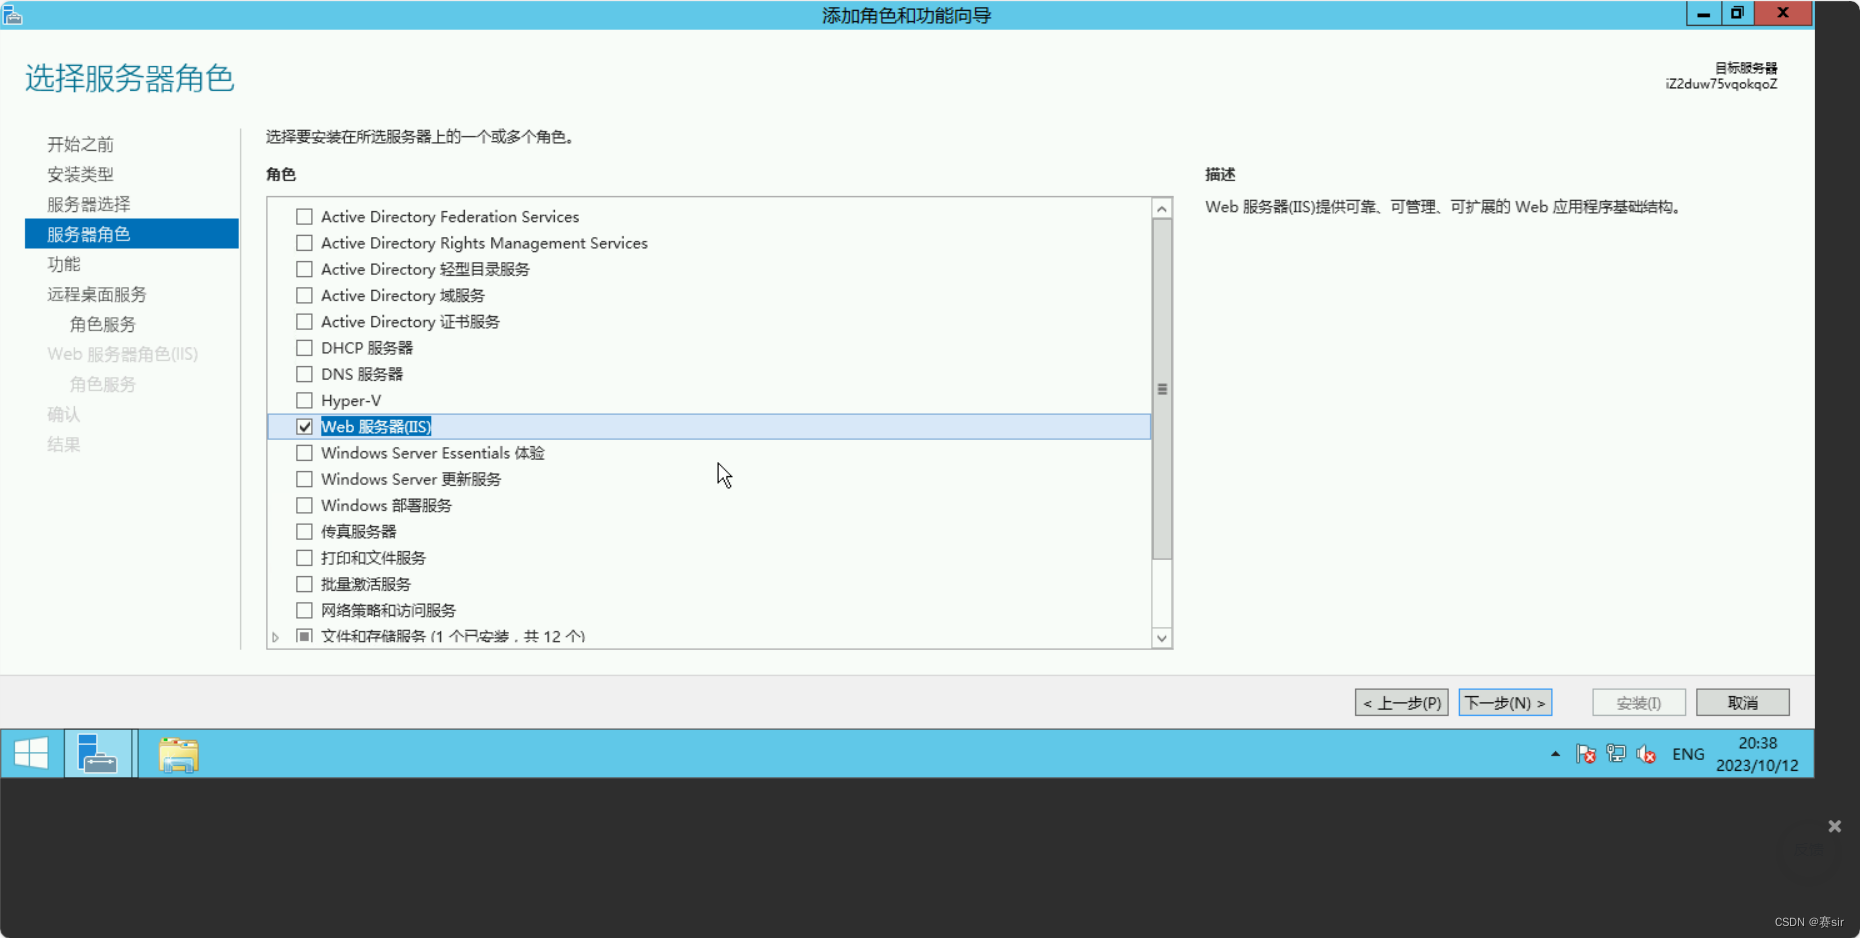Switch the ENG input language indicator
1860x938 pixels.
pyautogui.click(x=1688, y=754)
